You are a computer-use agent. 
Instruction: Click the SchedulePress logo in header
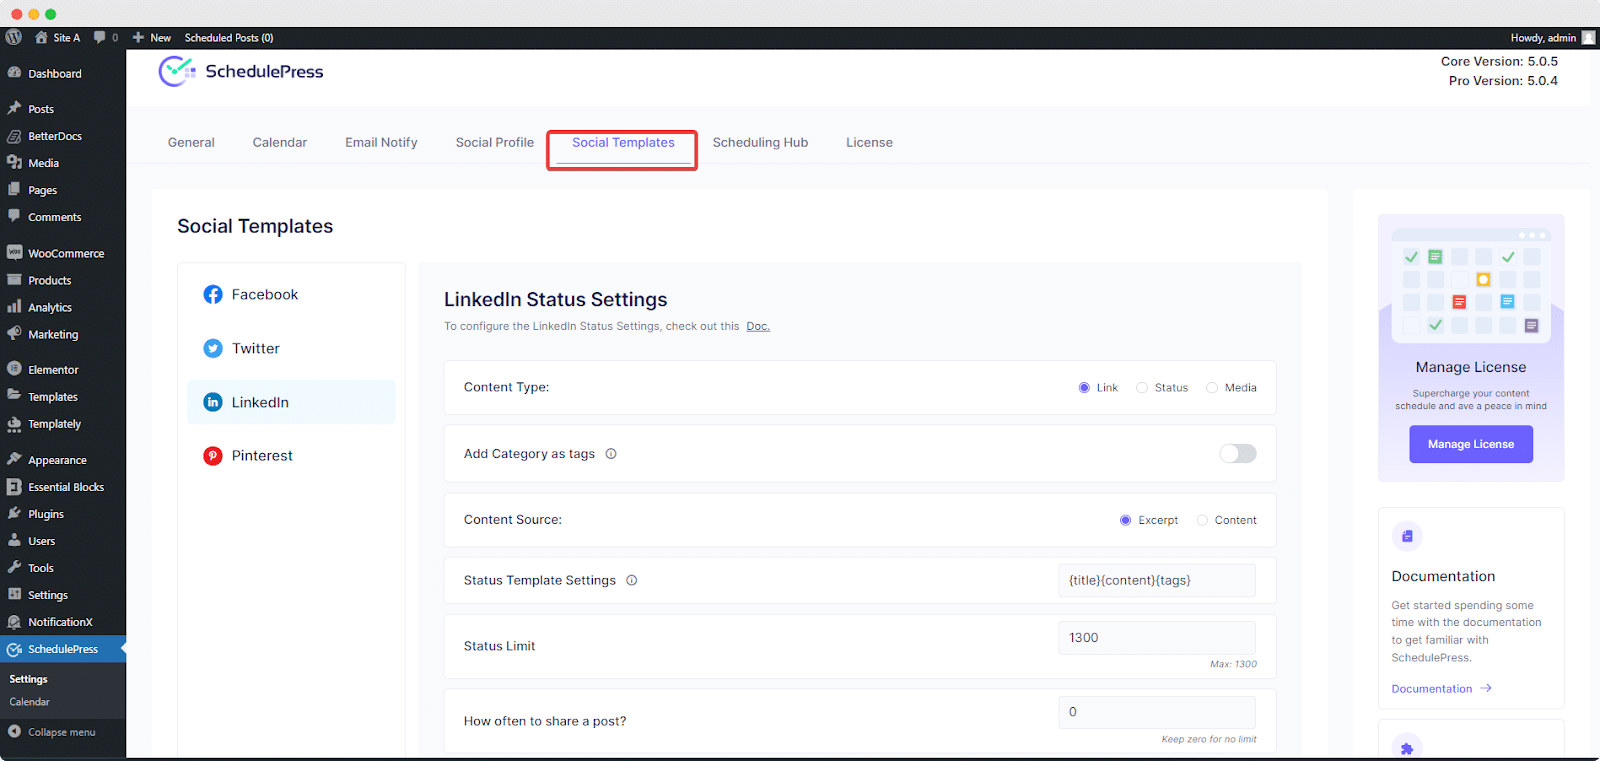tap(241, 71)
